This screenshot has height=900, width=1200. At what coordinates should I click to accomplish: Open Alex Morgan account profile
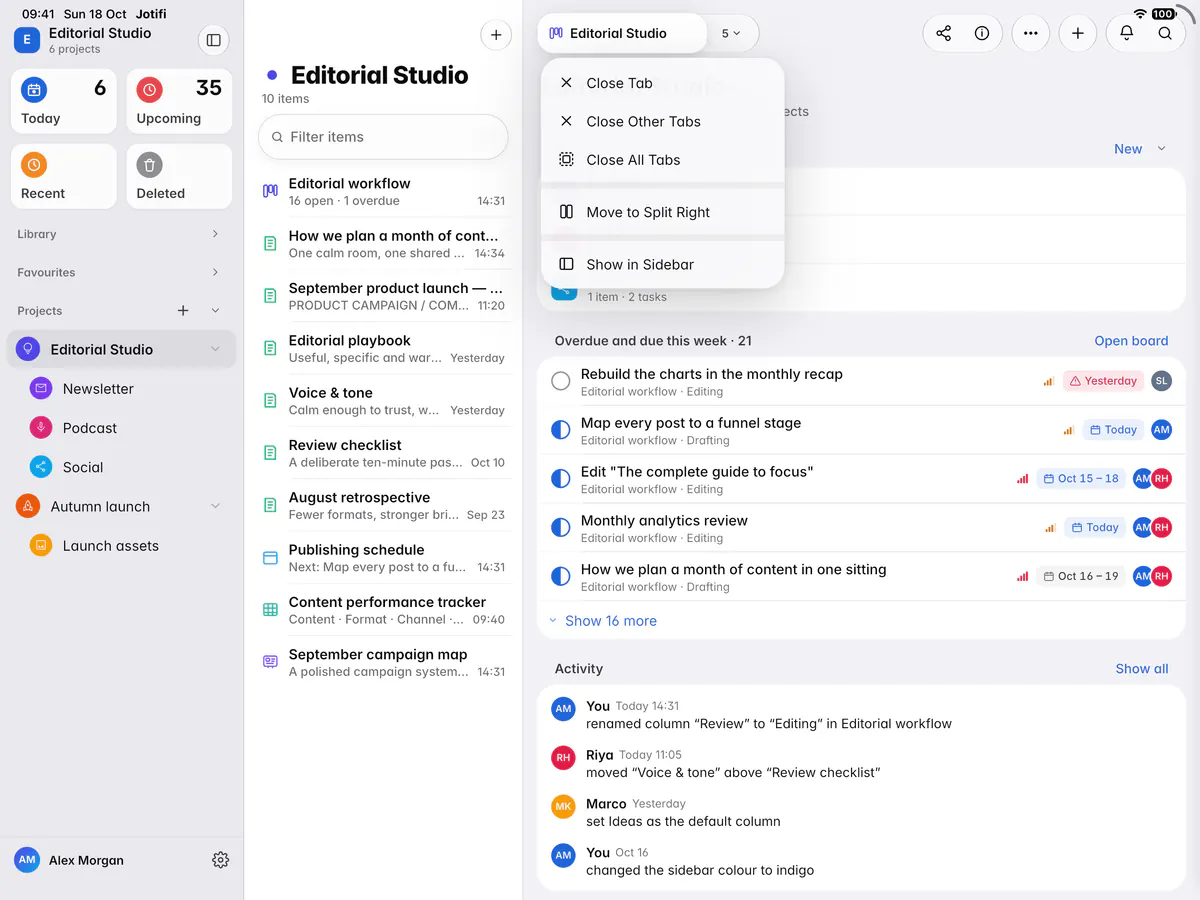tap(70, 860)
